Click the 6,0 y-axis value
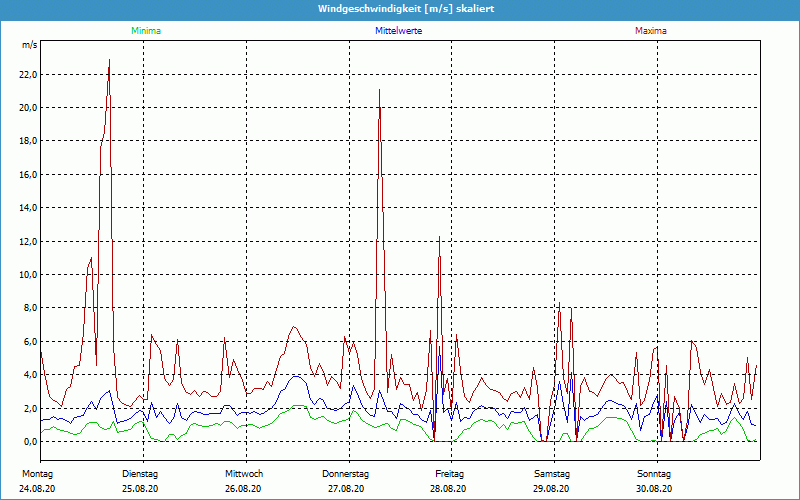 coord(31,341)
